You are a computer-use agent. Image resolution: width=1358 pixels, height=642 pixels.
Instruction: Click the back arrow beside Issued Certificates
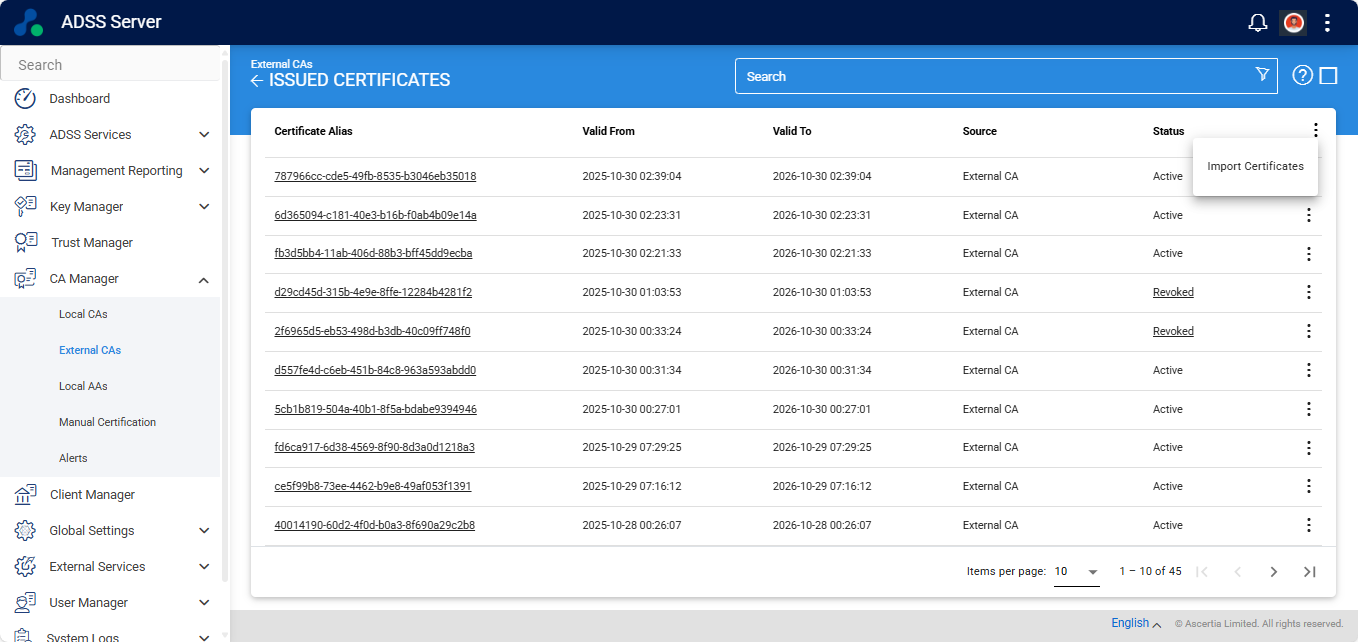tap(257, 81)
